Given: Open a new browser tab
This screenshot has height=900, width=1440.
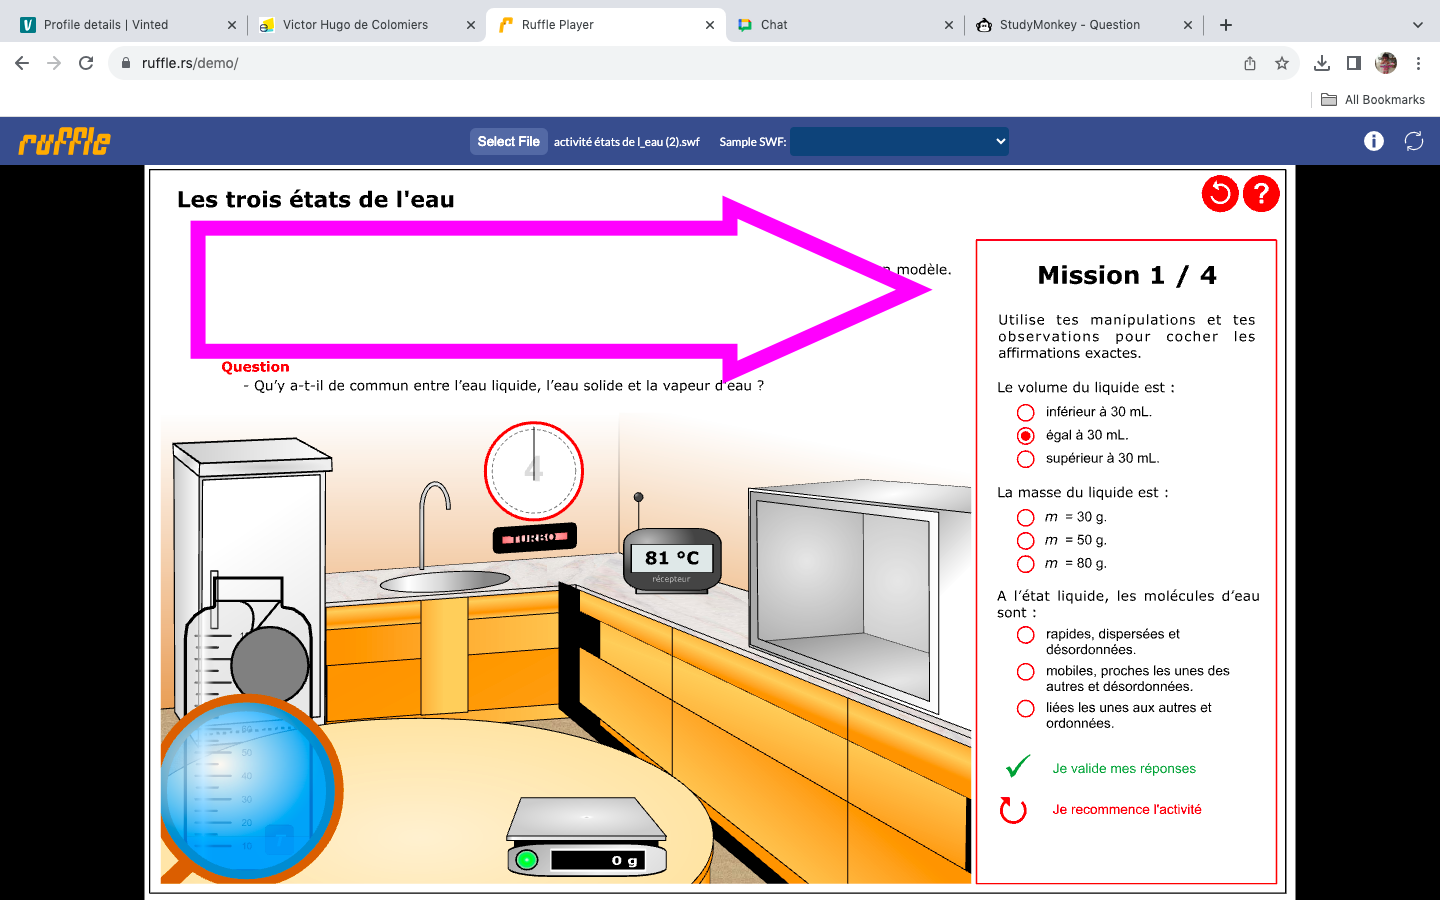Looking at the screenshot, I should tap(1226, 25).
